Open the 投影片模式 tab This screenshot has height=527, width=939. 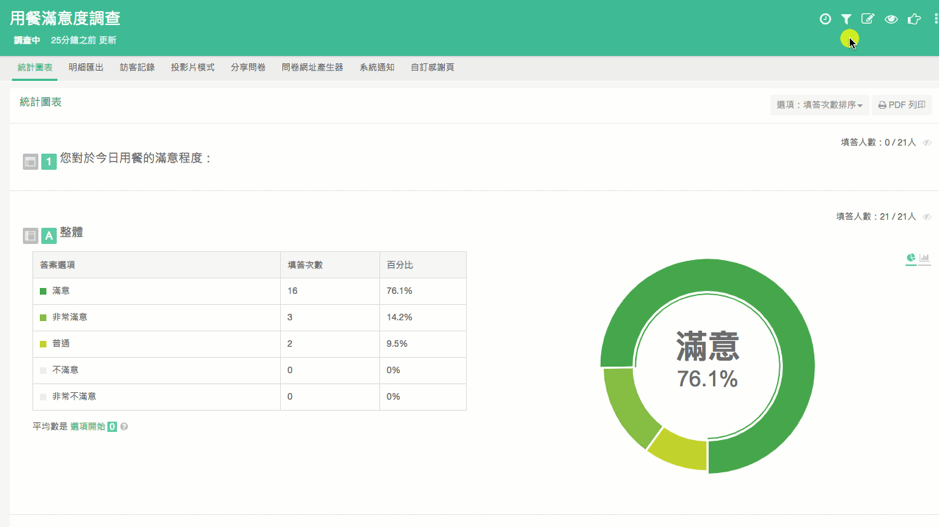point(192,68)
